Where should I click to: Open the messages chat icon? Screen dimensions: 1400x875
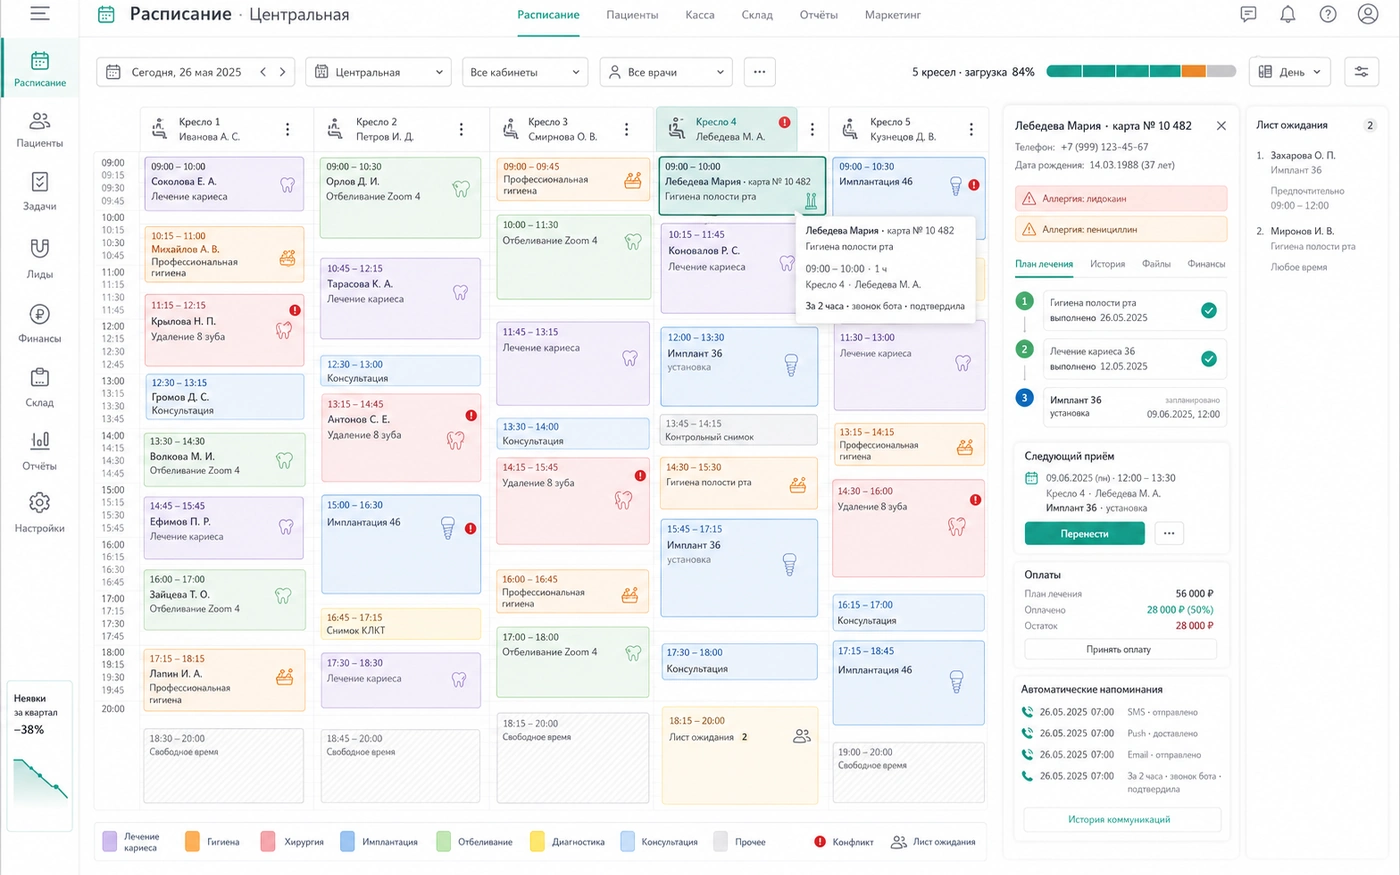click(x=1248, y=14)
